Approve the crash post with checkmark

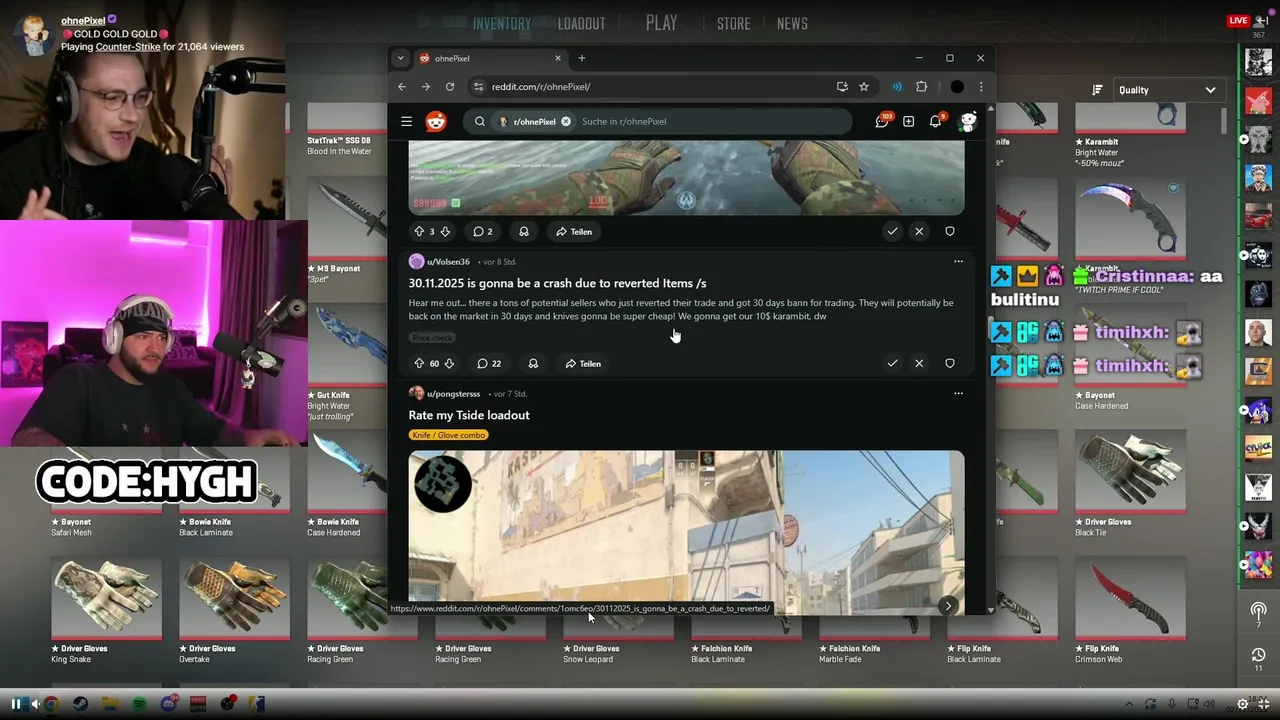[x=892, y=363]
